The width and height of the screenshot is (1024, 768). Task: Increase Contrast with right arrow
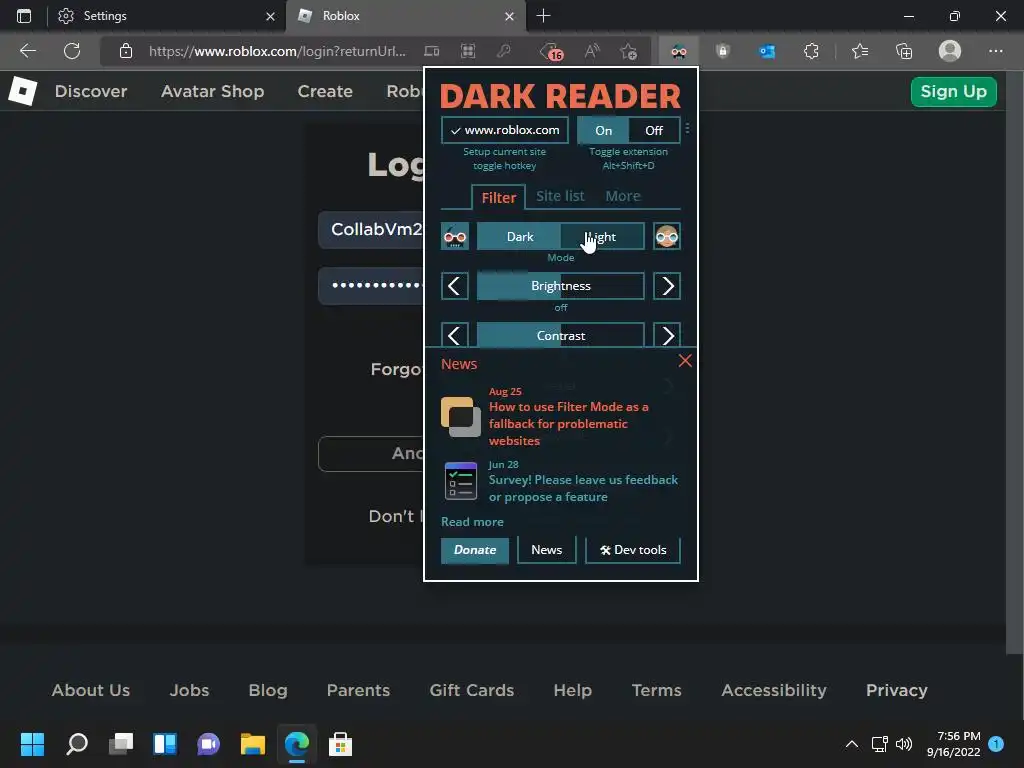tap(667, 335)
